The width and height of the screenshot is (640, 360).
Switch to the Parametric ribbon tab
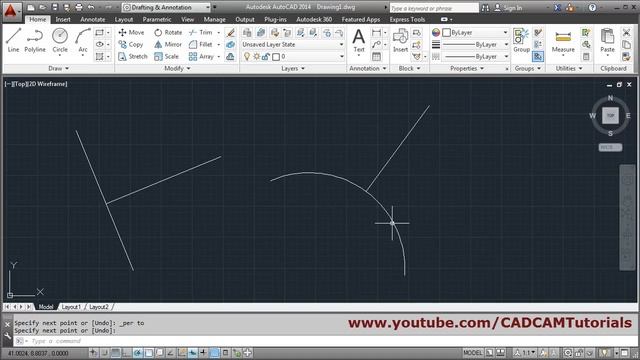pos(157,19)
